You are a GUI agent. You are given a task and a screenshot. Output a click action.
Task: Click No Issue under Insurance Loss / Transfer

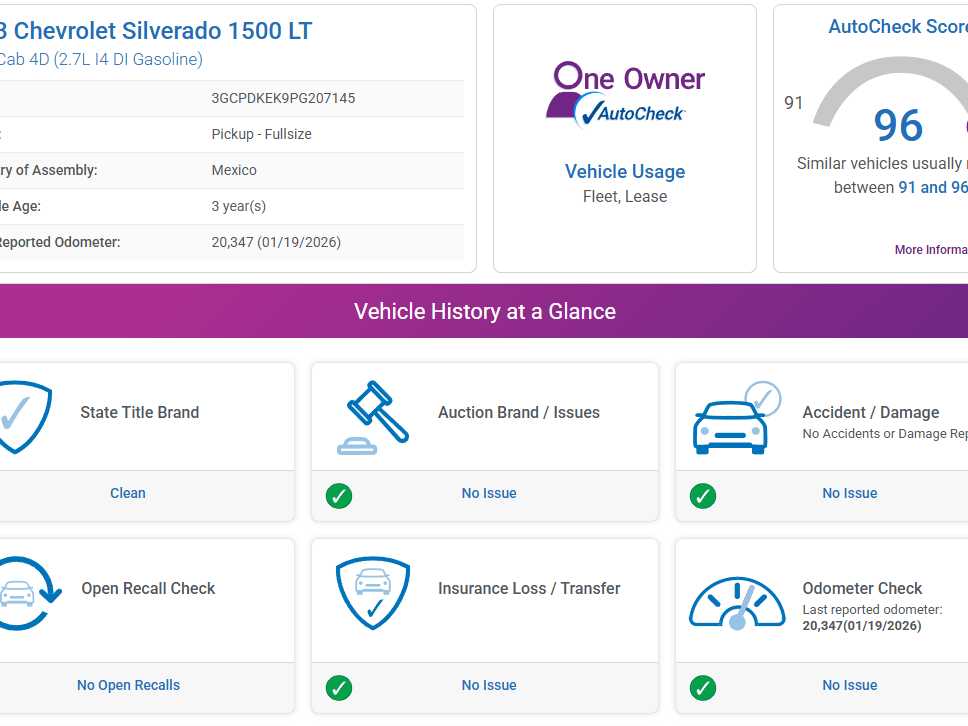pos(489,685)
